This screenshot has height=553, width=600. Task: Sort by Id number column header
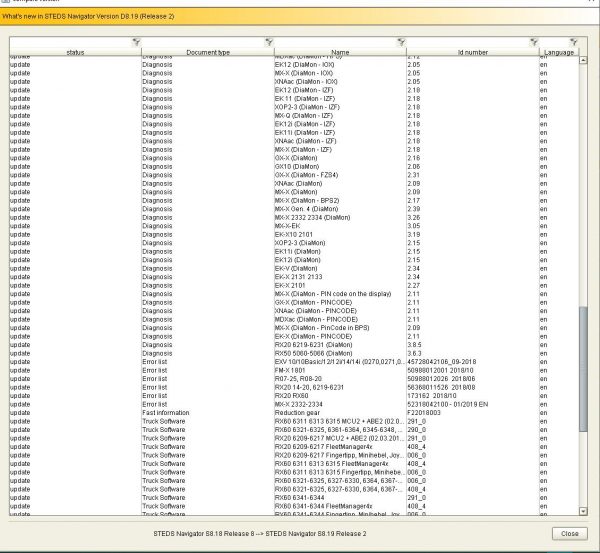coord(473,52)
